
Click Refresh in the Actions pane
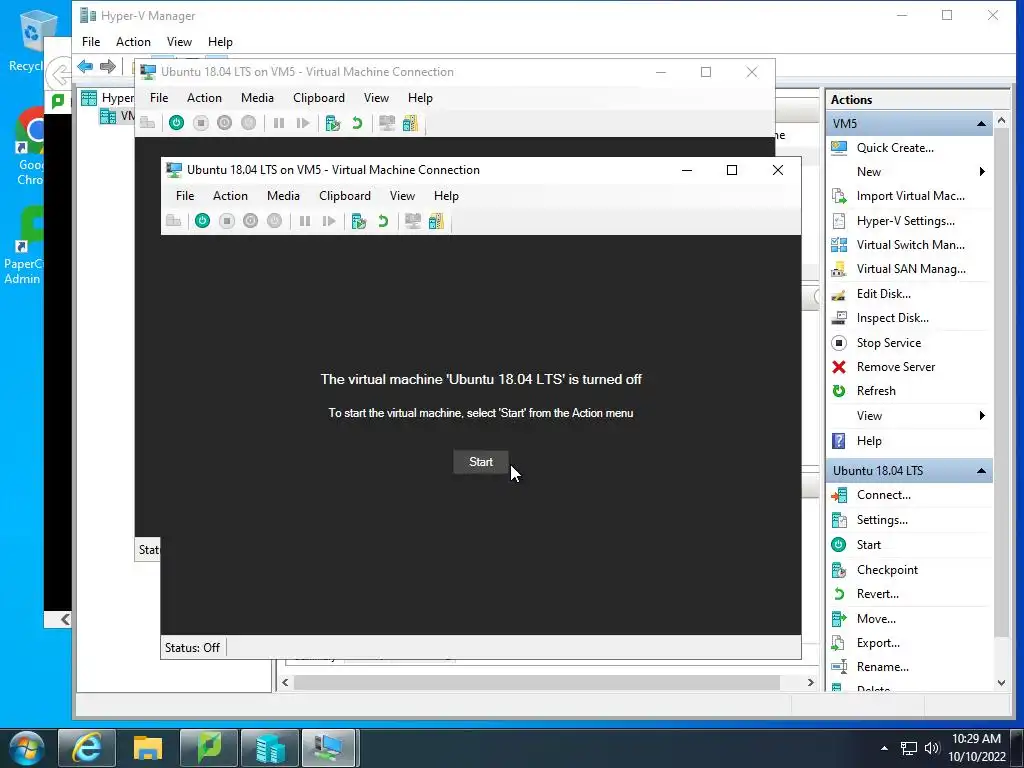coord(876,391)
